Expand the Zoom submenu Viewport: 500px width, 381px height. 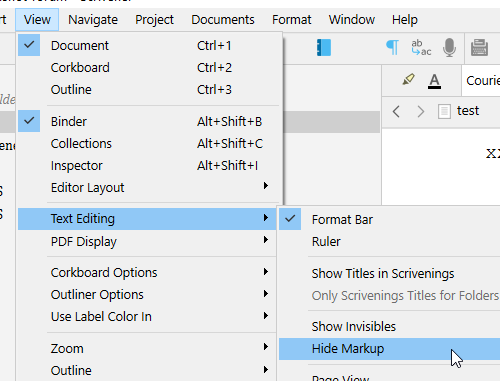[x=147, y=348]
